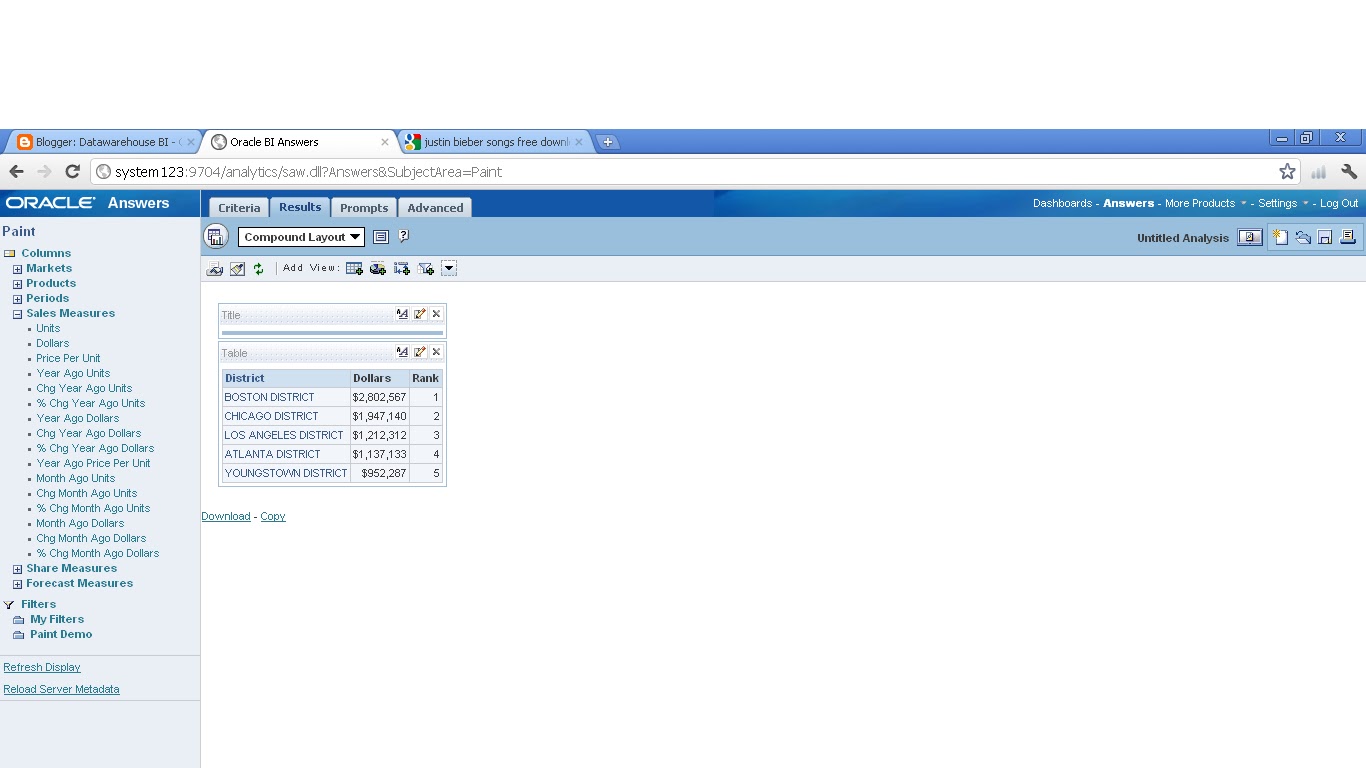Click the BOSTON DISTRICT cell
The image size is (1366, 768).
pos(286,397)
